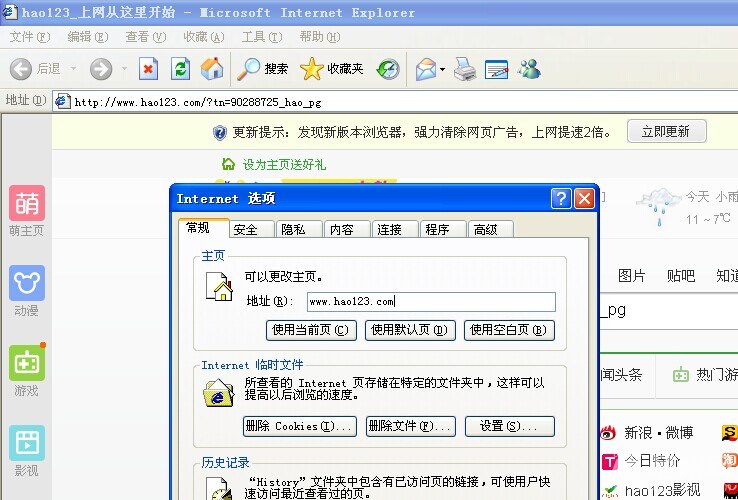The width and height of the screenshot is (738, 500).
Task: Click the 使用默认页(D) button
Action: click(x=410, y=330)
